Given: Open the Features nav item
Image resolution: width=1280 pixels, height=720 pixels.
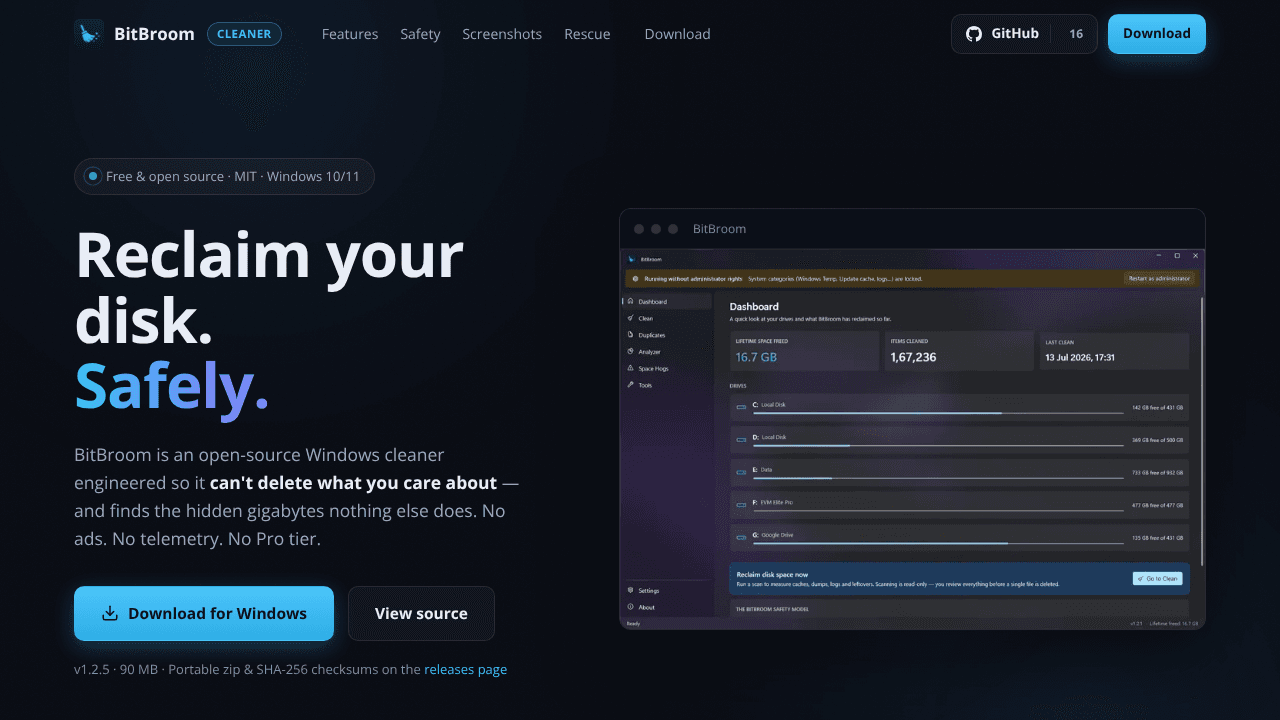Looking at the screenshot, I should (x=350, y=34).
